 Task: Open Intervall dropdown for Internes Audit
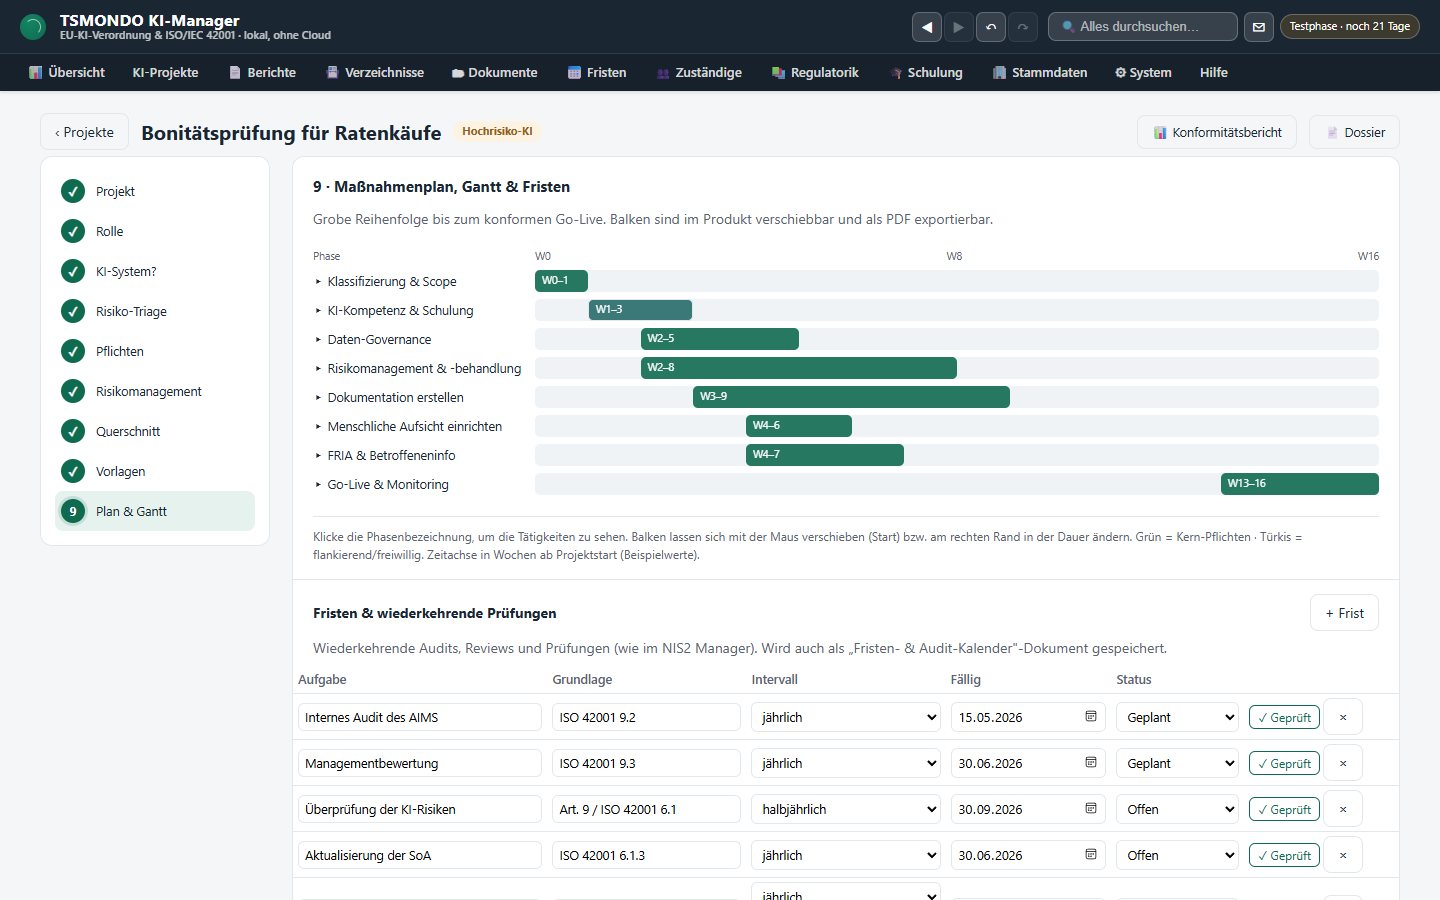point(846,717)
